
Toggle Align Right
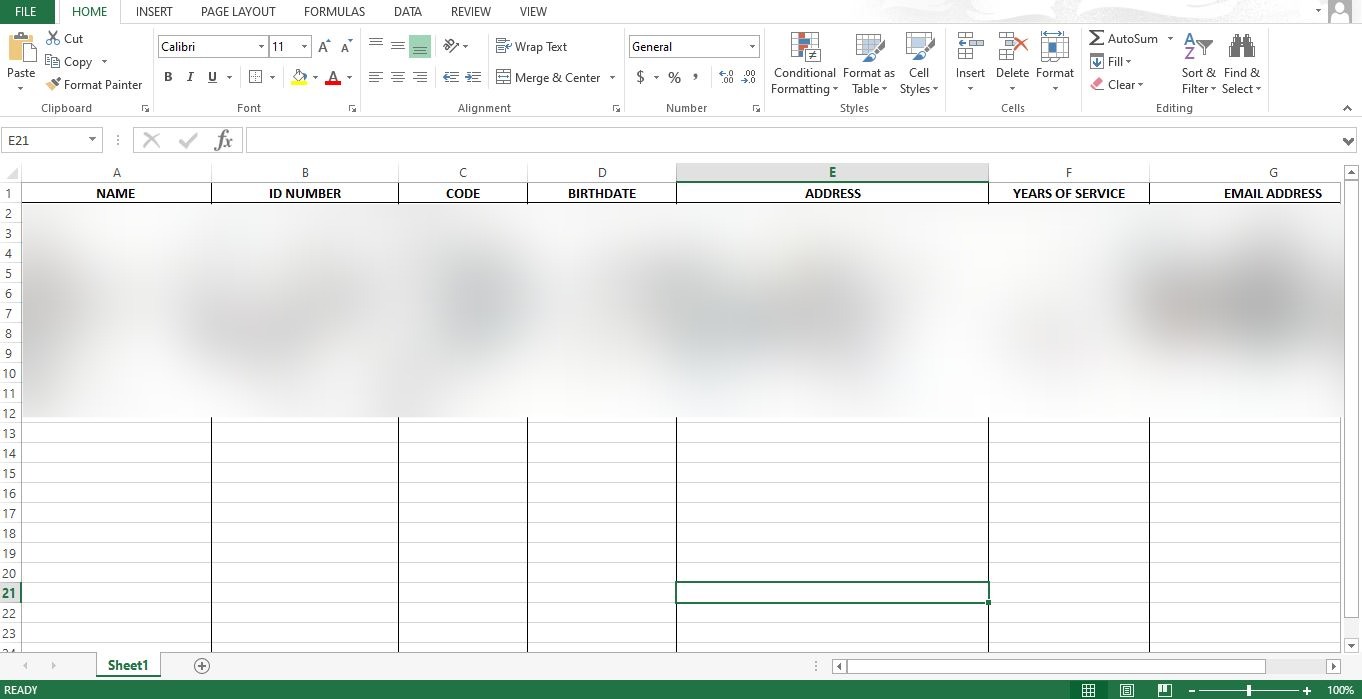(x=420, y=77)
